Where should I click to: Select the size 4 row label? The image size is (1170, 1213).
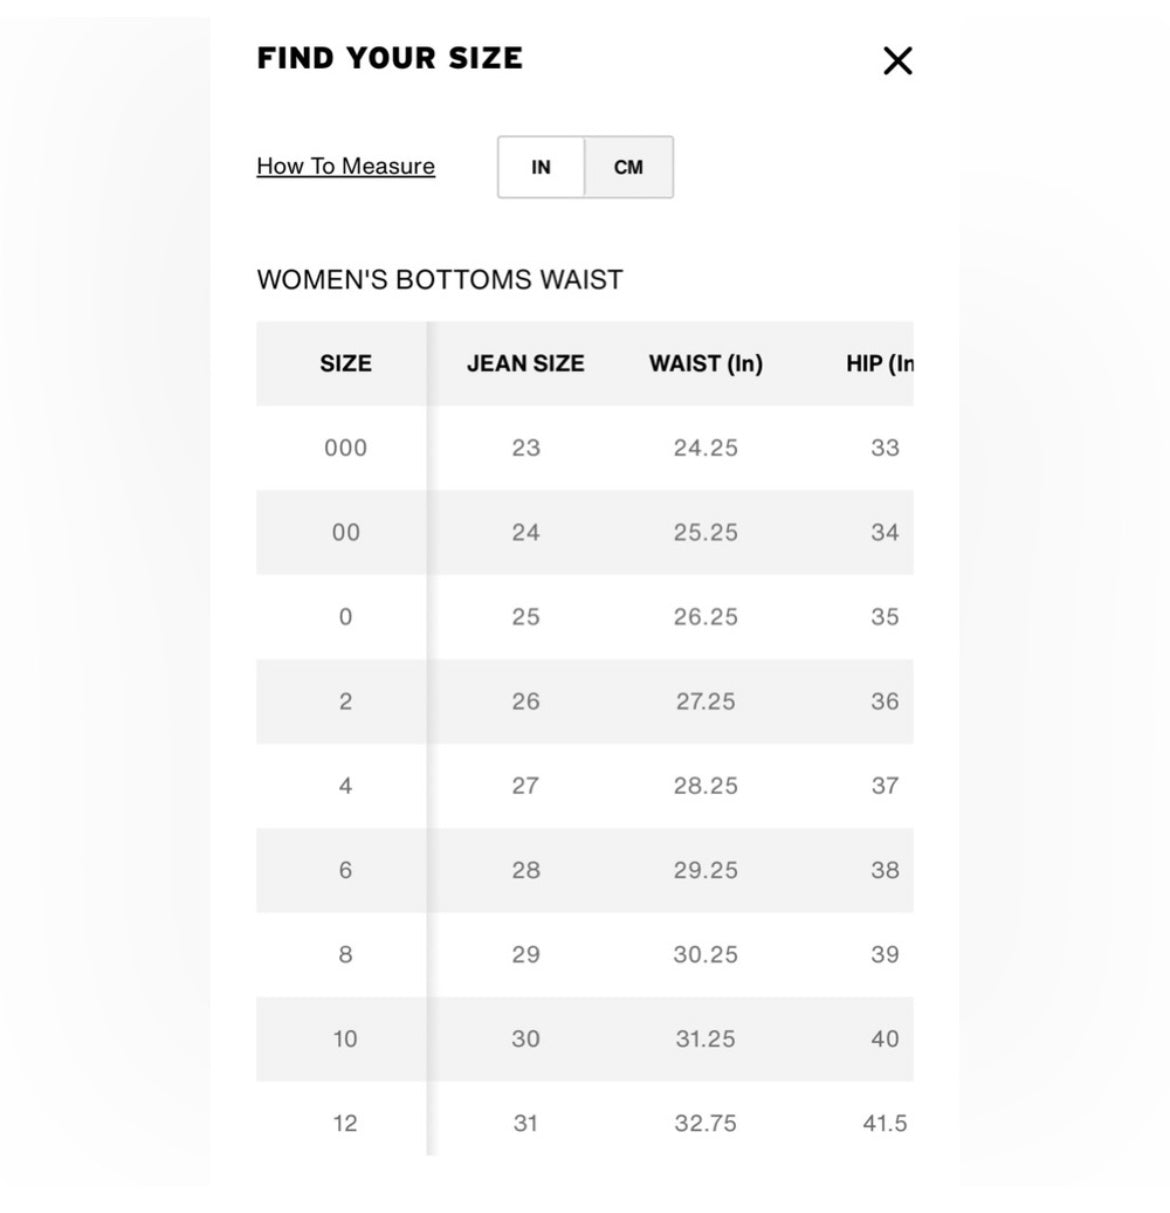pyautogui.click(x=345, y=786)
